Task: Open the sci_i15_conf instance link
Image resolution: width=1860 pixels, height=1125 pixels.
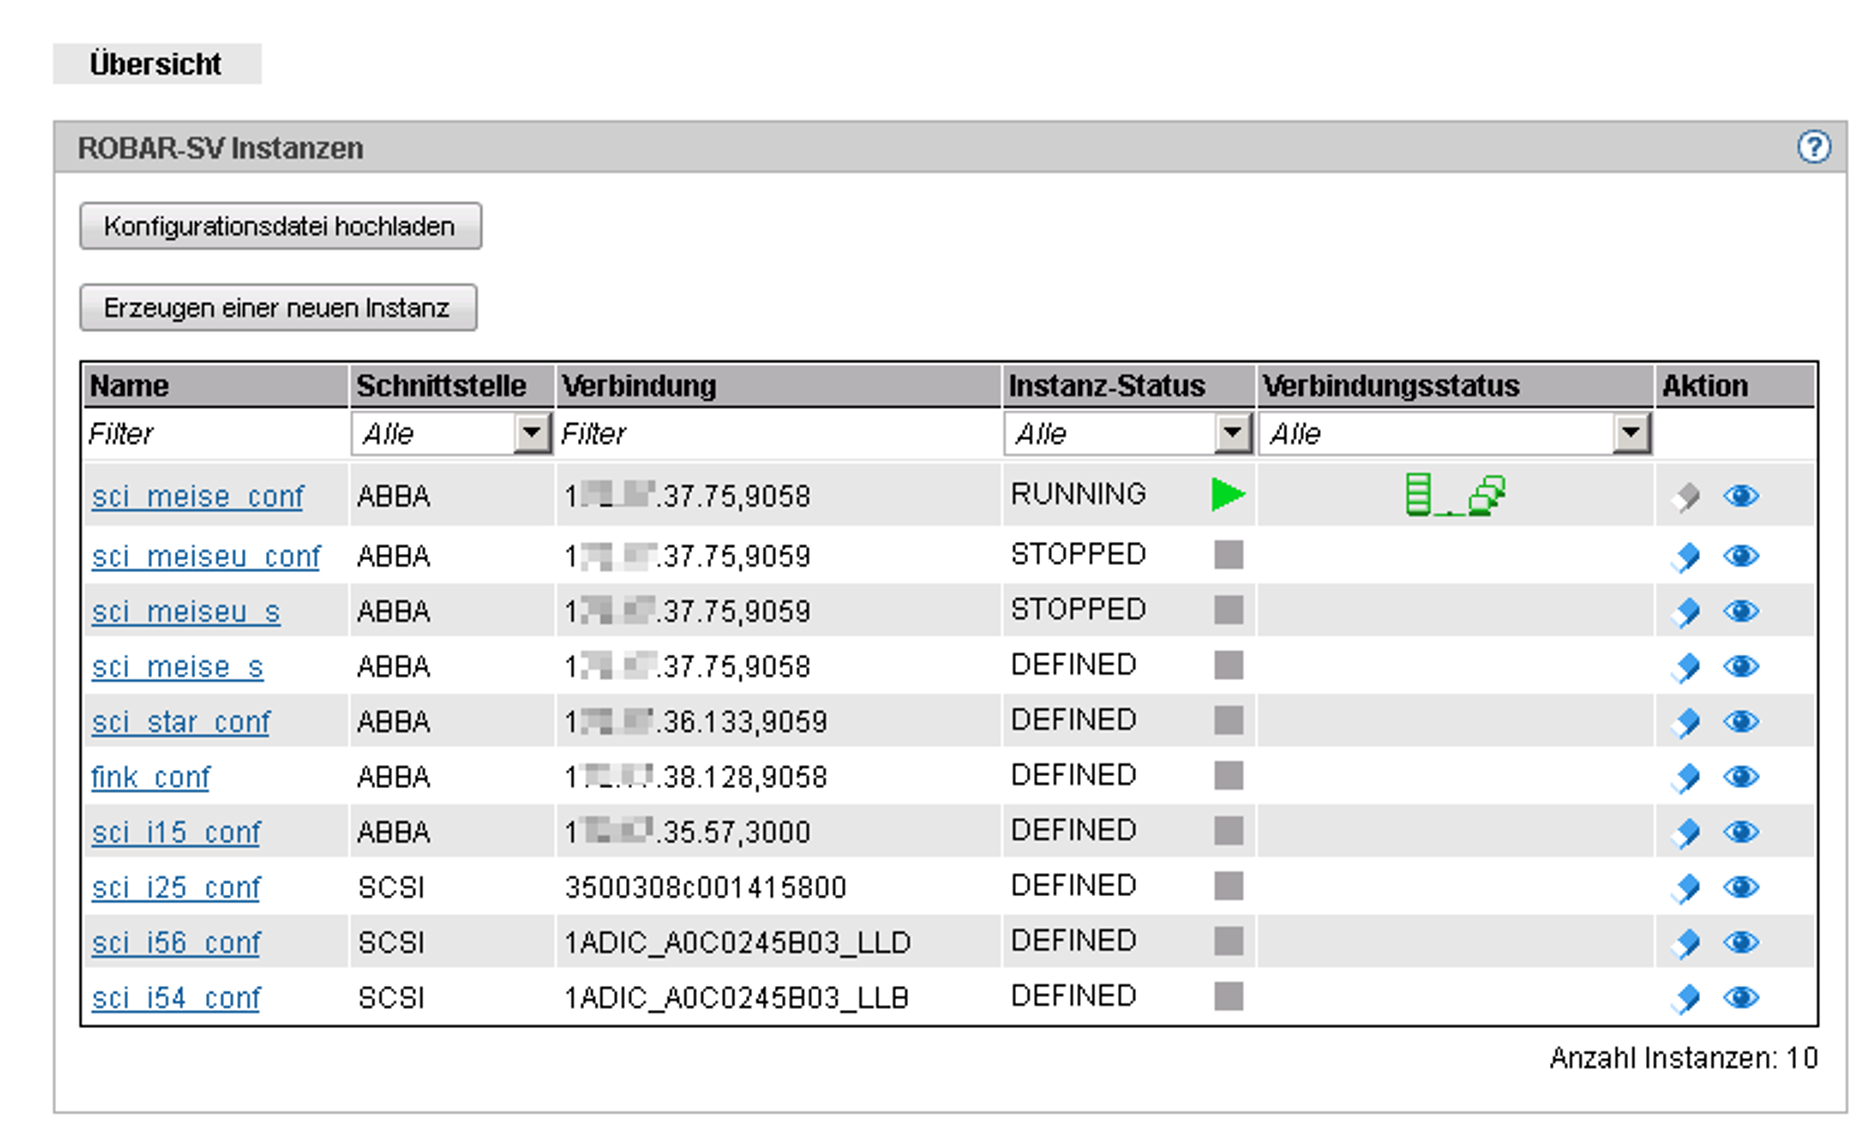Action: pos(176,832)
